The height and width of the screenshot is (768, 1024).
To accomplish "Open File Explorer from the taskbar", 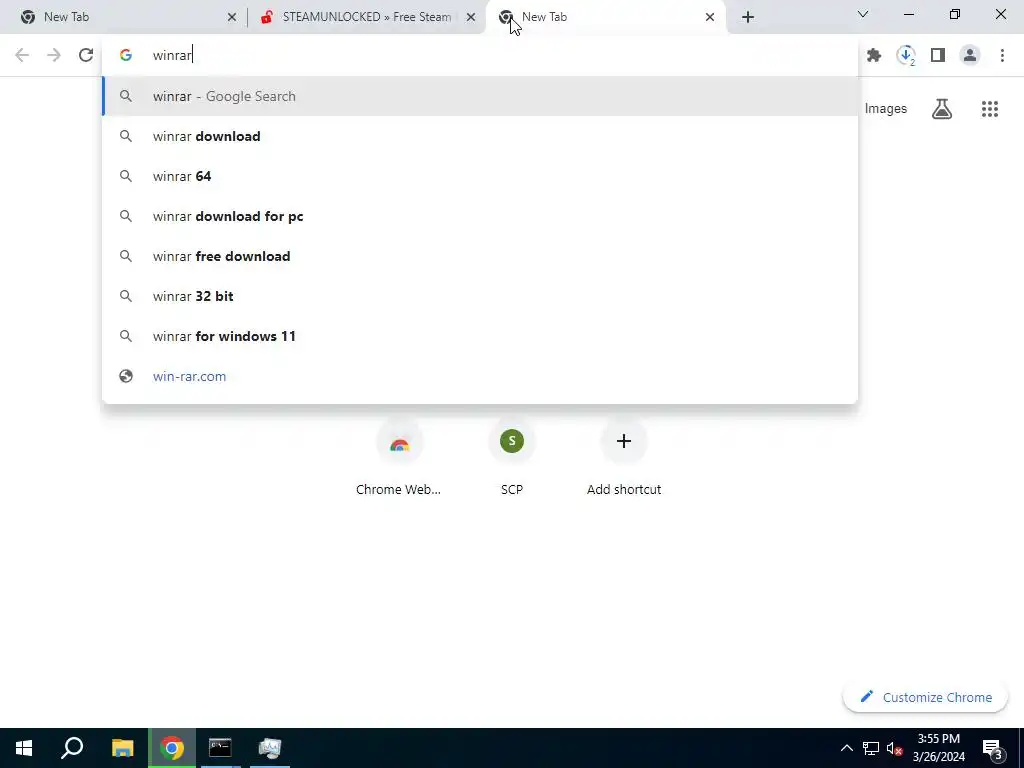I will tap(122, 748).
